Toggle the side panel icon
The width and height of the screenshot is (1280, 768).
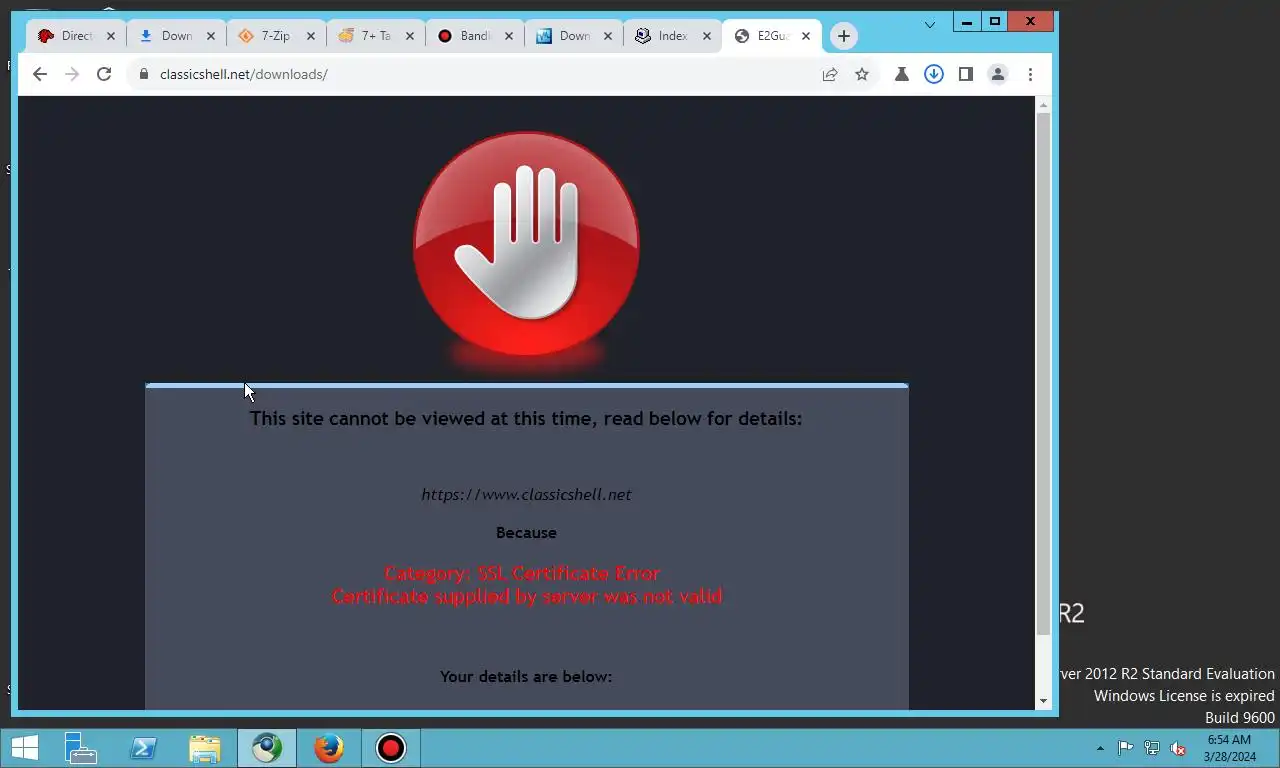[x=966, y=74]
